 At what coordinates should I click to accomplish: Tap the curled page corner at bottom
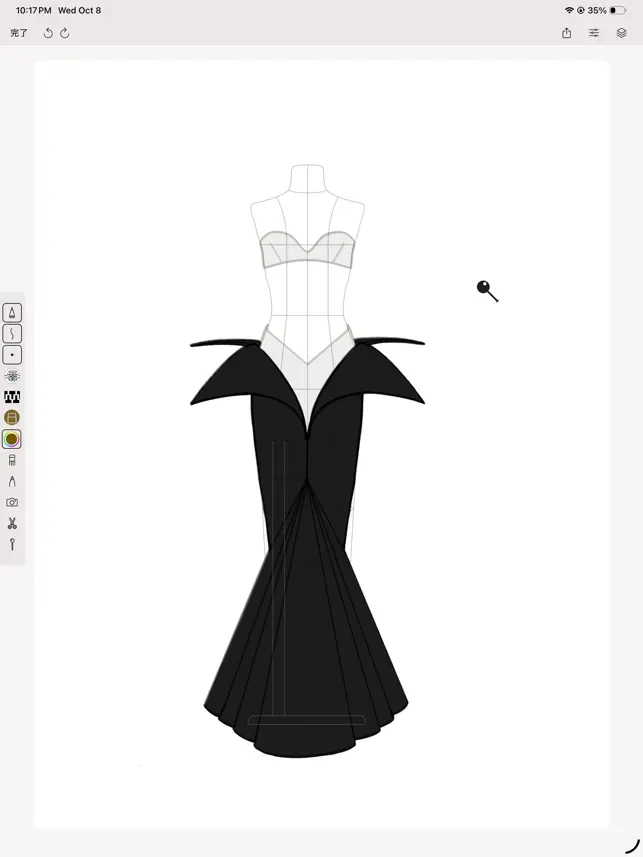632,846
